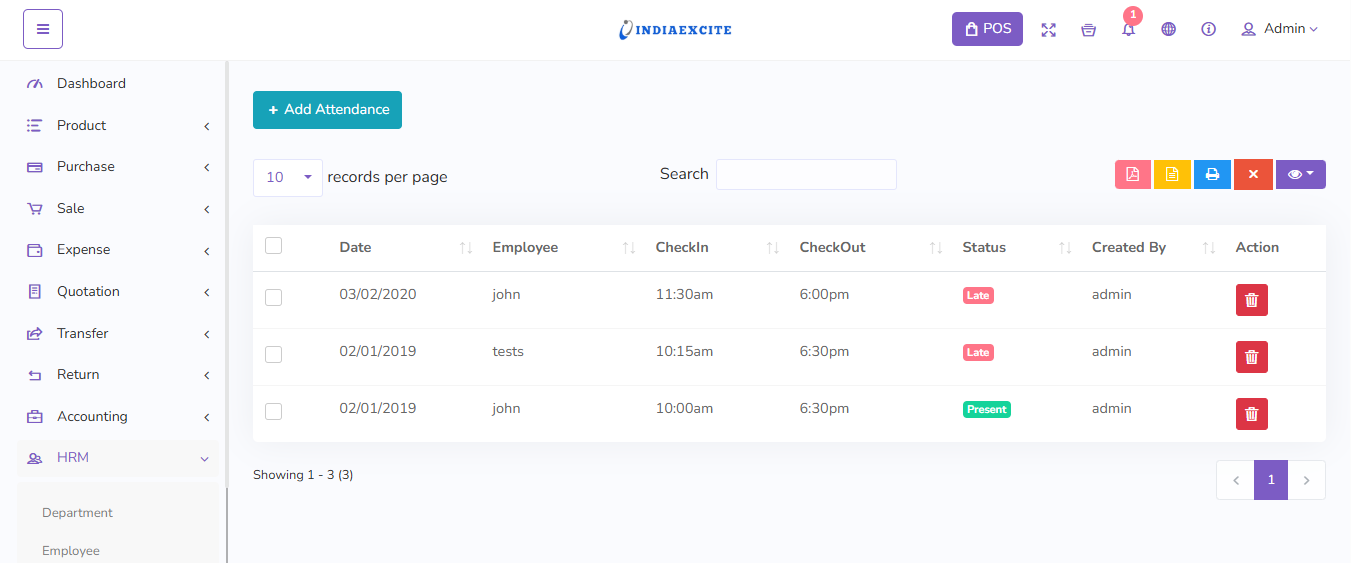This screenshot has width=1351, height=563.
Task: Click into the Search input field
Action: pos(806,174)
